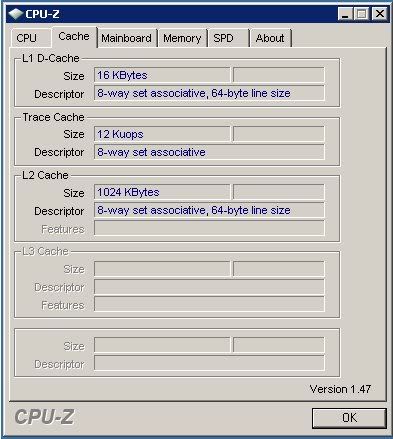Click the CPU-Z logo text at bottom

point(44,417)
